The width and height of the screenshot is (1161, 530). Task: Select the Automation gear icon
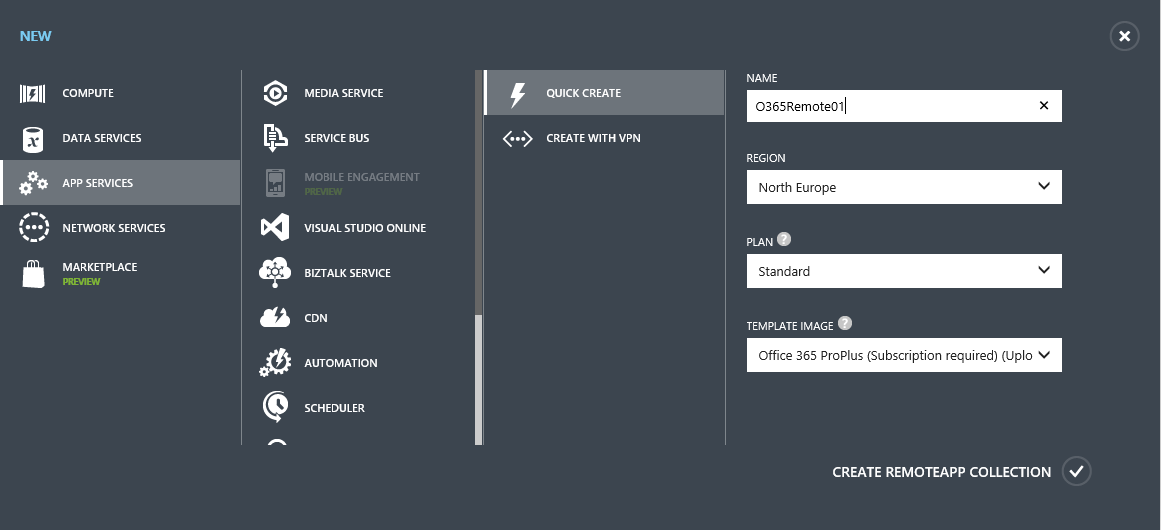[275, 363]
